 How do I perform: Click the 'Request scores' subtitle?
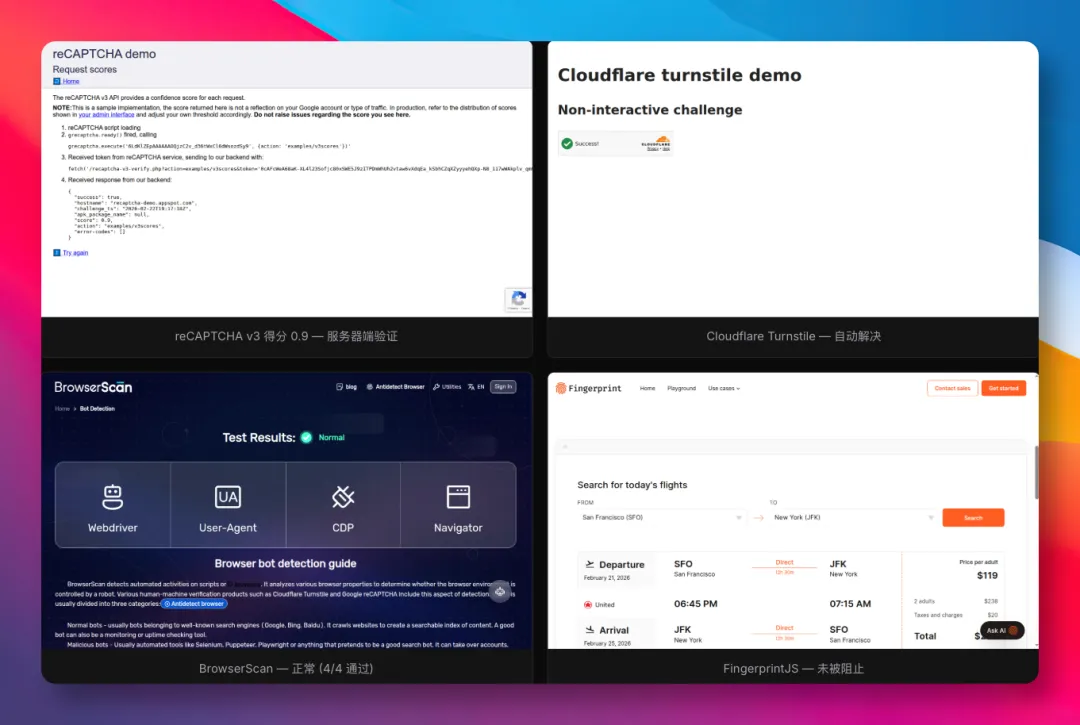pyautogui.click(x=85, y=70)
